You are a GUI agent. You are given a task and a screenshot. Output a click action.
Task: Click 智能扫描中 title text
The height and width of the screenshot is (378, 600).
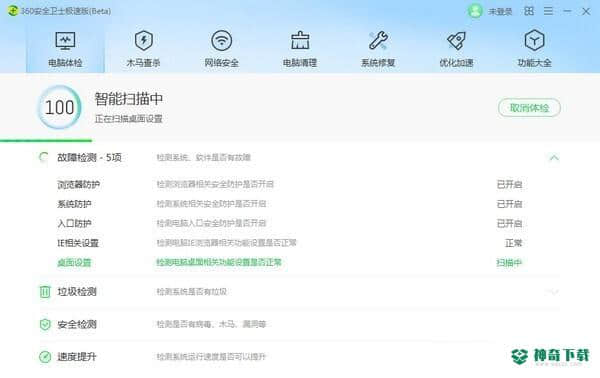coord(129,99)
